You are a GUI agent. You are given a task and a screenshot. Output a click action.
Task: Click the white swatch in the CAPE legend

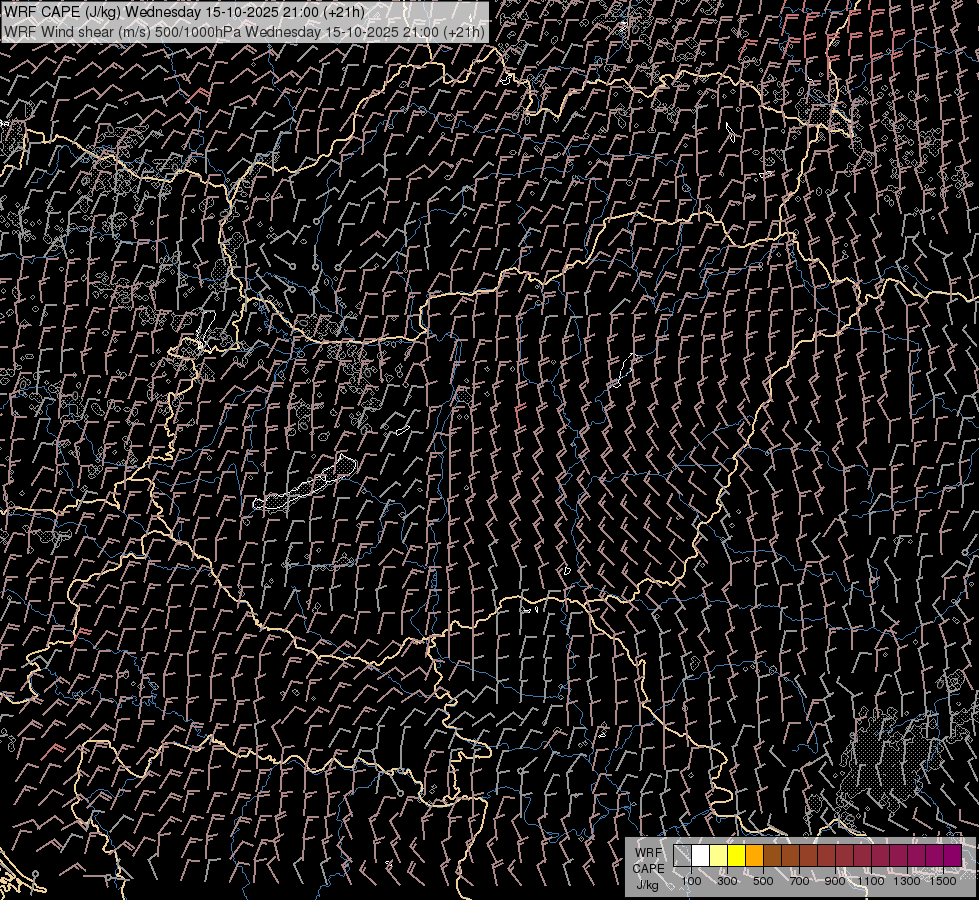tap(700, 856)
